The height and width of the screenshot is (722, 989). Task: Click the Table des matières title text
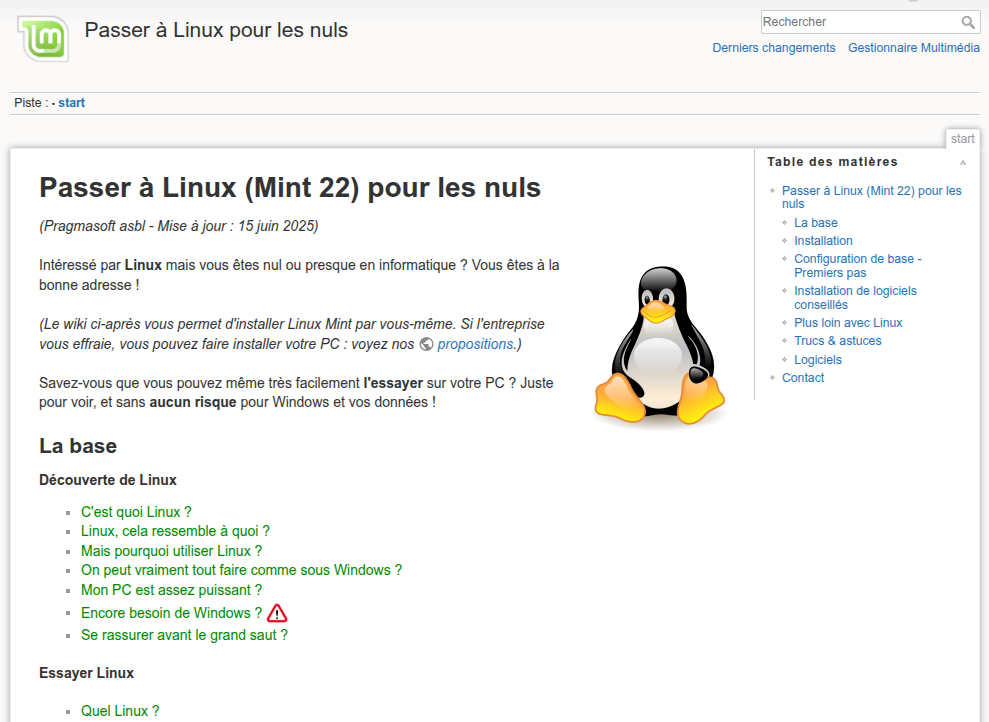pos(832,162)
